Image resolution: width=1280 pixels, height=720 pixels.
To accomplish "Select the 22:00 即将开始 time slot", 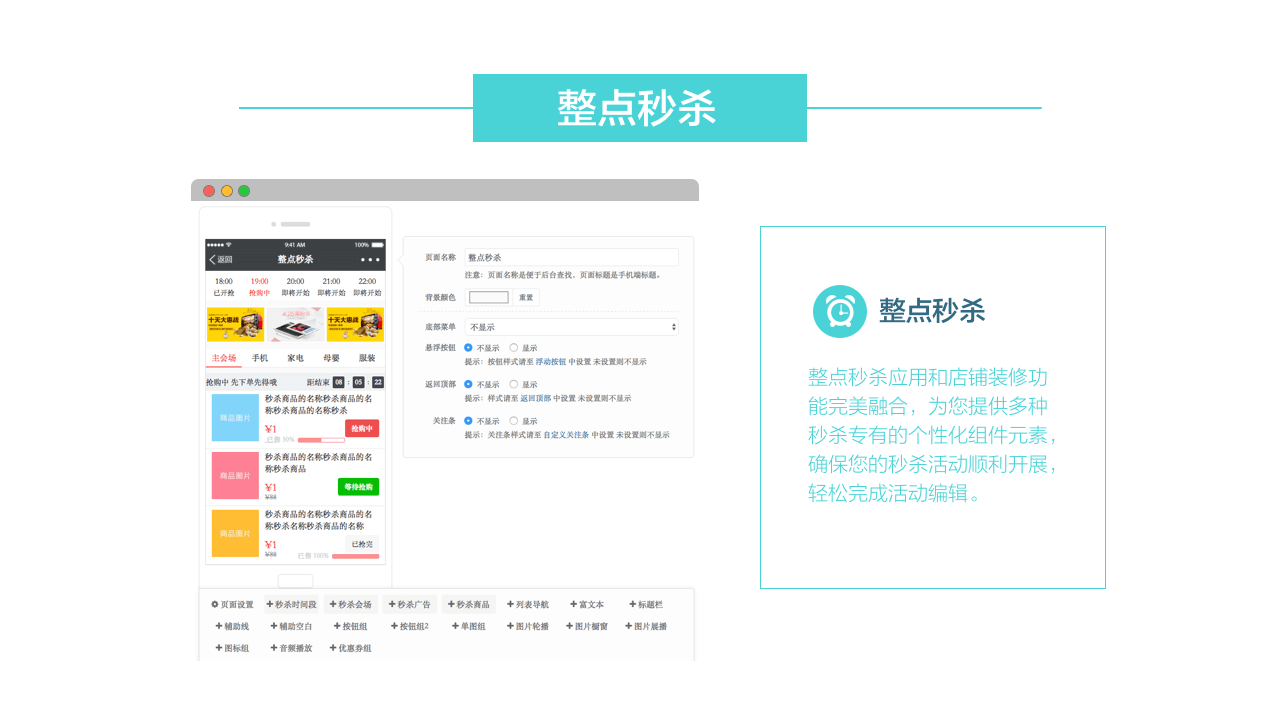I will tap(367, 287).
